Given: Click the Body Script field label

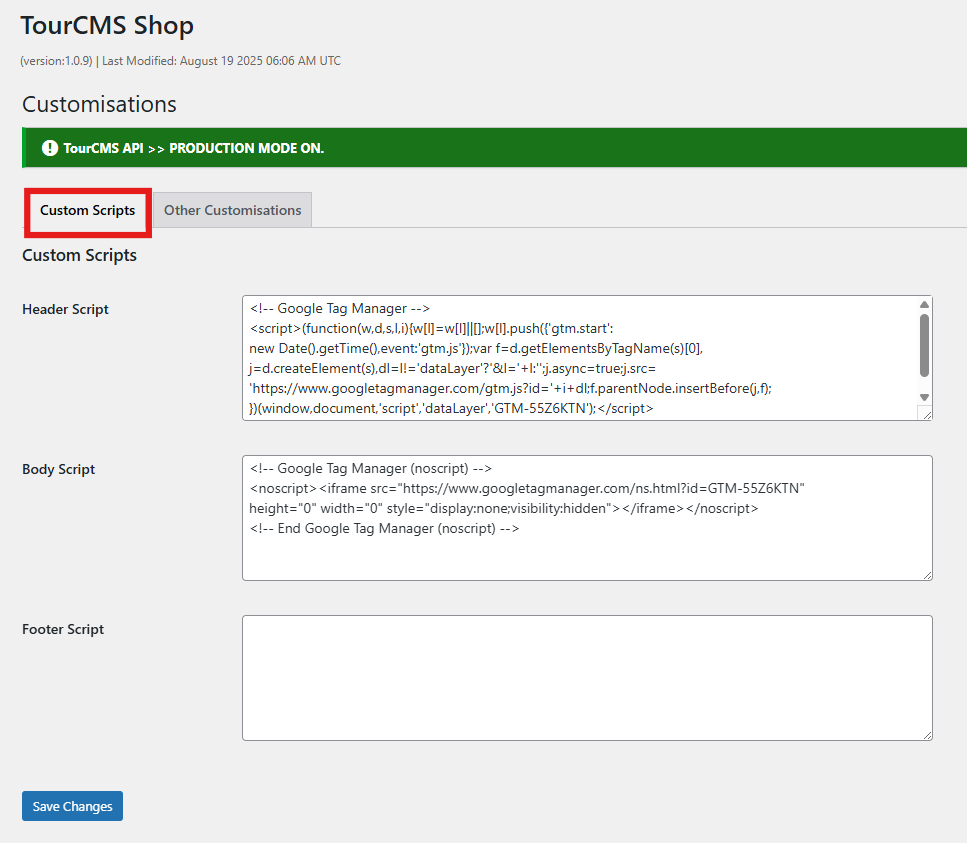Looking at the screenshot, I should pos(59,469).
